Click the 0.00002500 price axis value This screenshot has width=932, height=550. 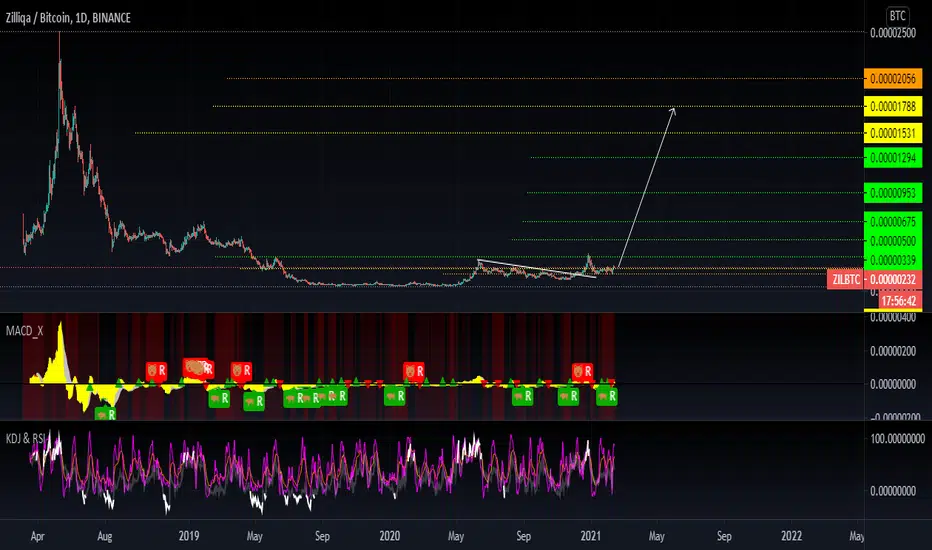[x=893, y=33]
